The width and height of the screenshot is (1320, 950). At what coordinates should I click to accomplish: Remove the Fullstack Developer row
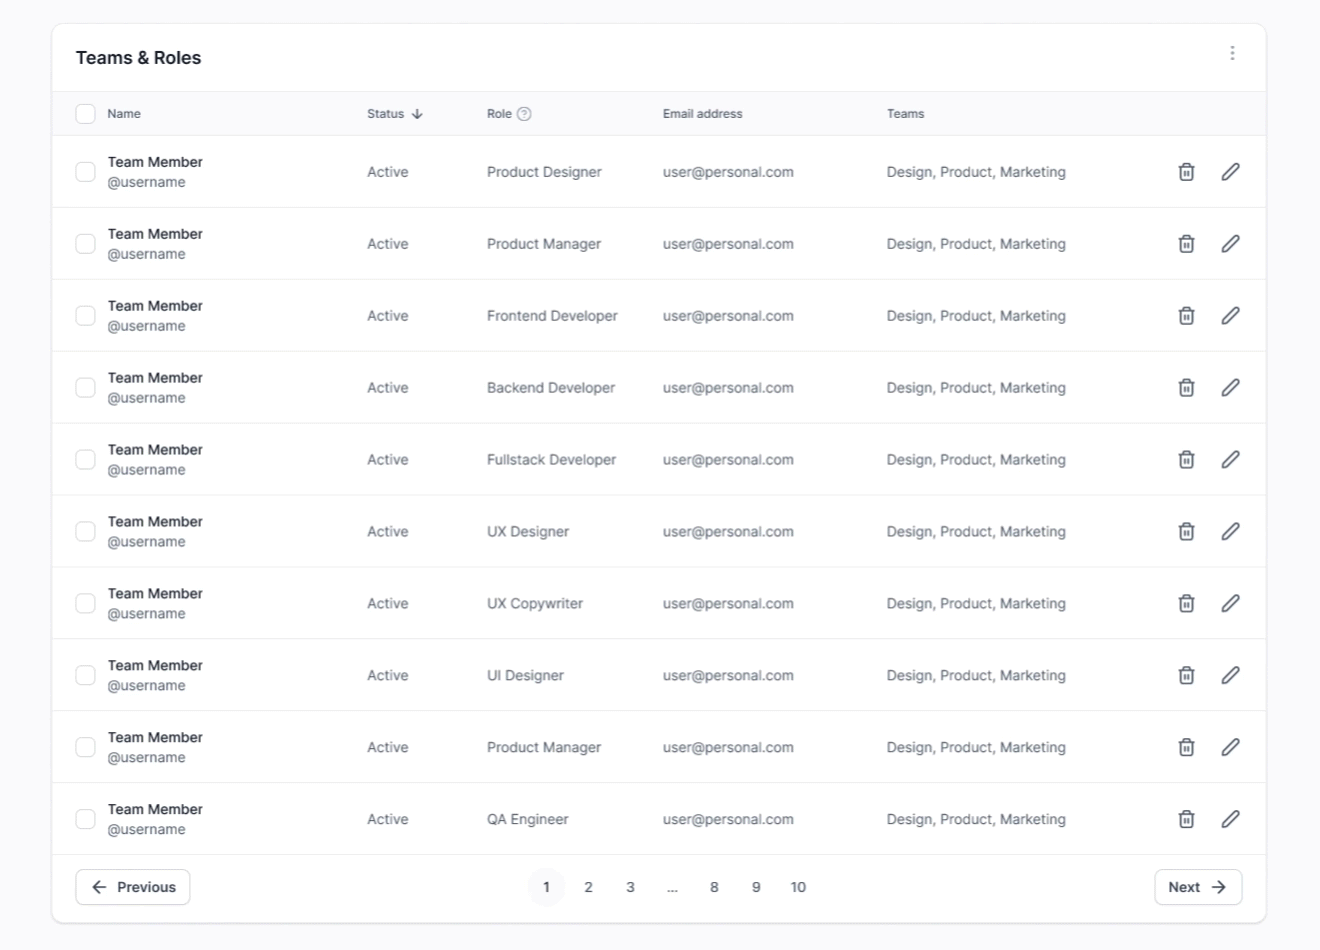(1186, 460)
